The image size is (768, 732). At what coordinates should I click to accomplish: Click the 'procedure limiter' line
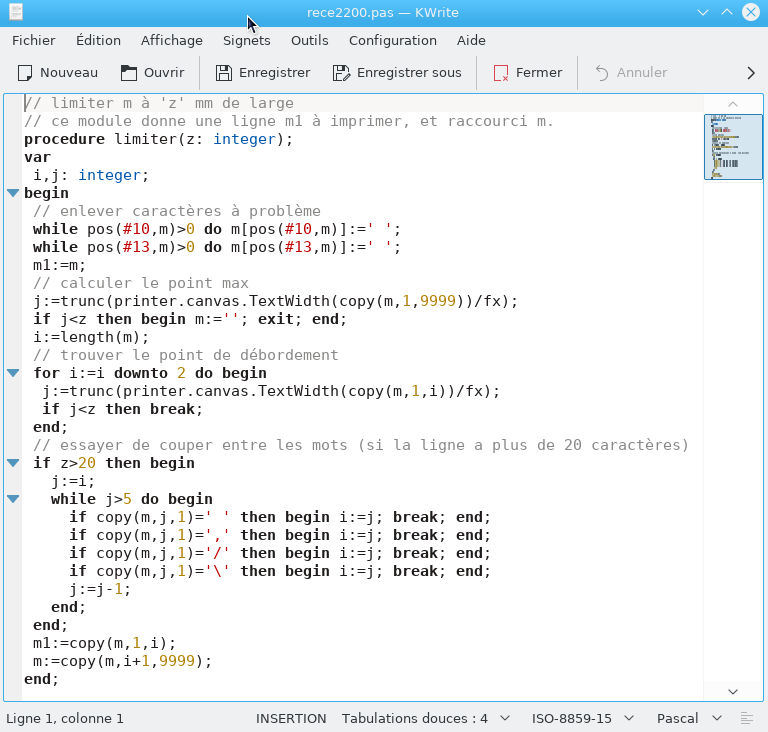coord(159,139)
